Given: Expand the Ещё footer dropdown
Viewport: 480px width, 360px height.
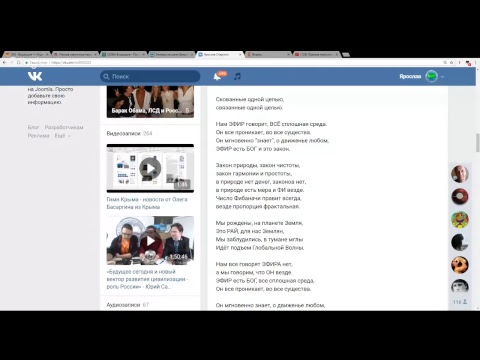Looking at the screenshot, I should click(63, 136).
